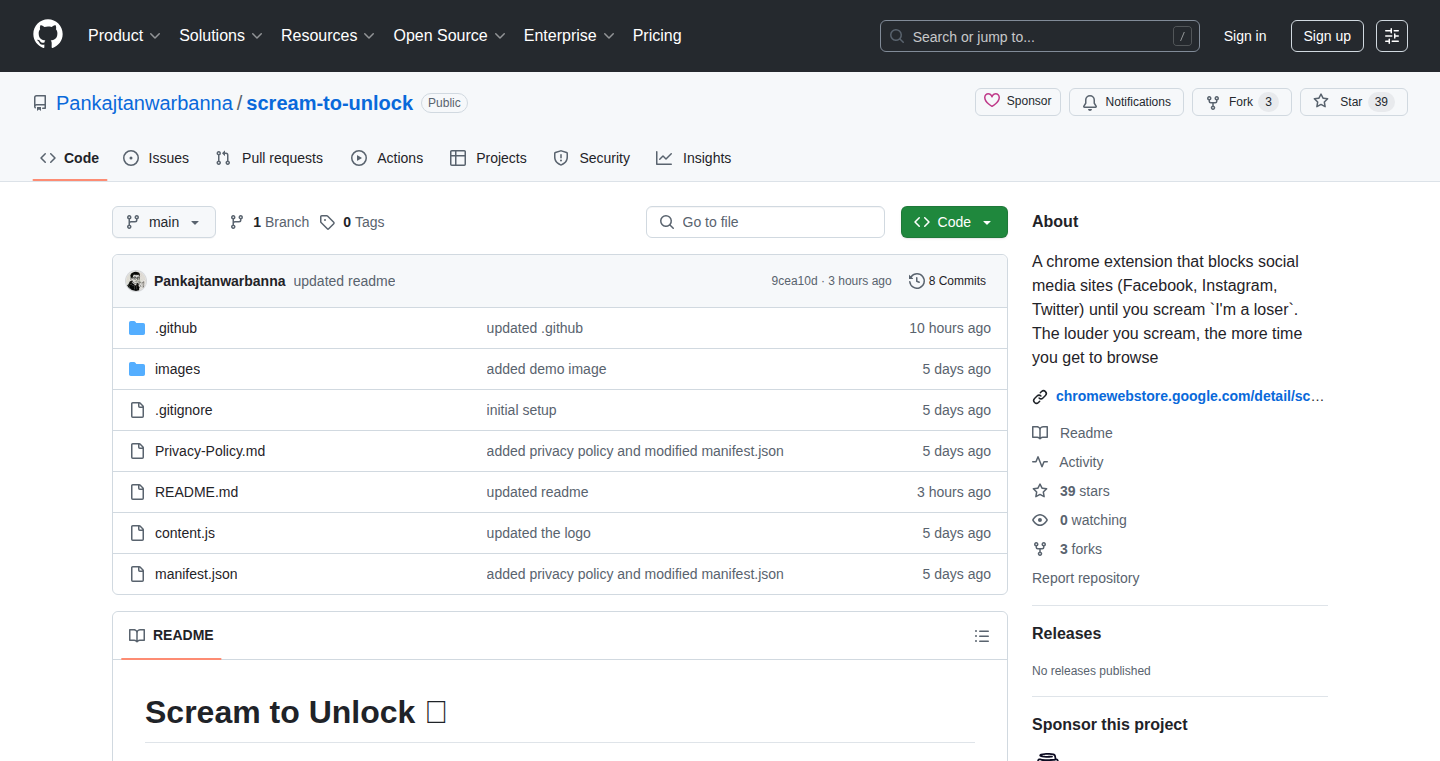The width and height of the screenshot is (1440, 761).
Task: Switch to the Issues tab
Action: tap(156, 158)
